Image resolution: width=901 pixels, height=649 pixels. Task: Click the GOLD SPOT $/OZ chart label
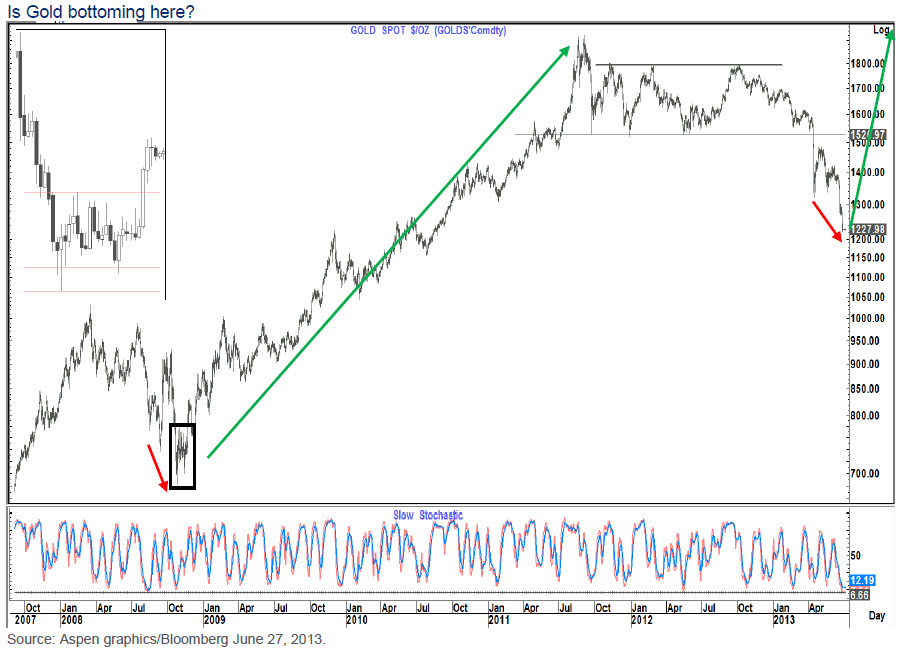(x=428, y=31)
